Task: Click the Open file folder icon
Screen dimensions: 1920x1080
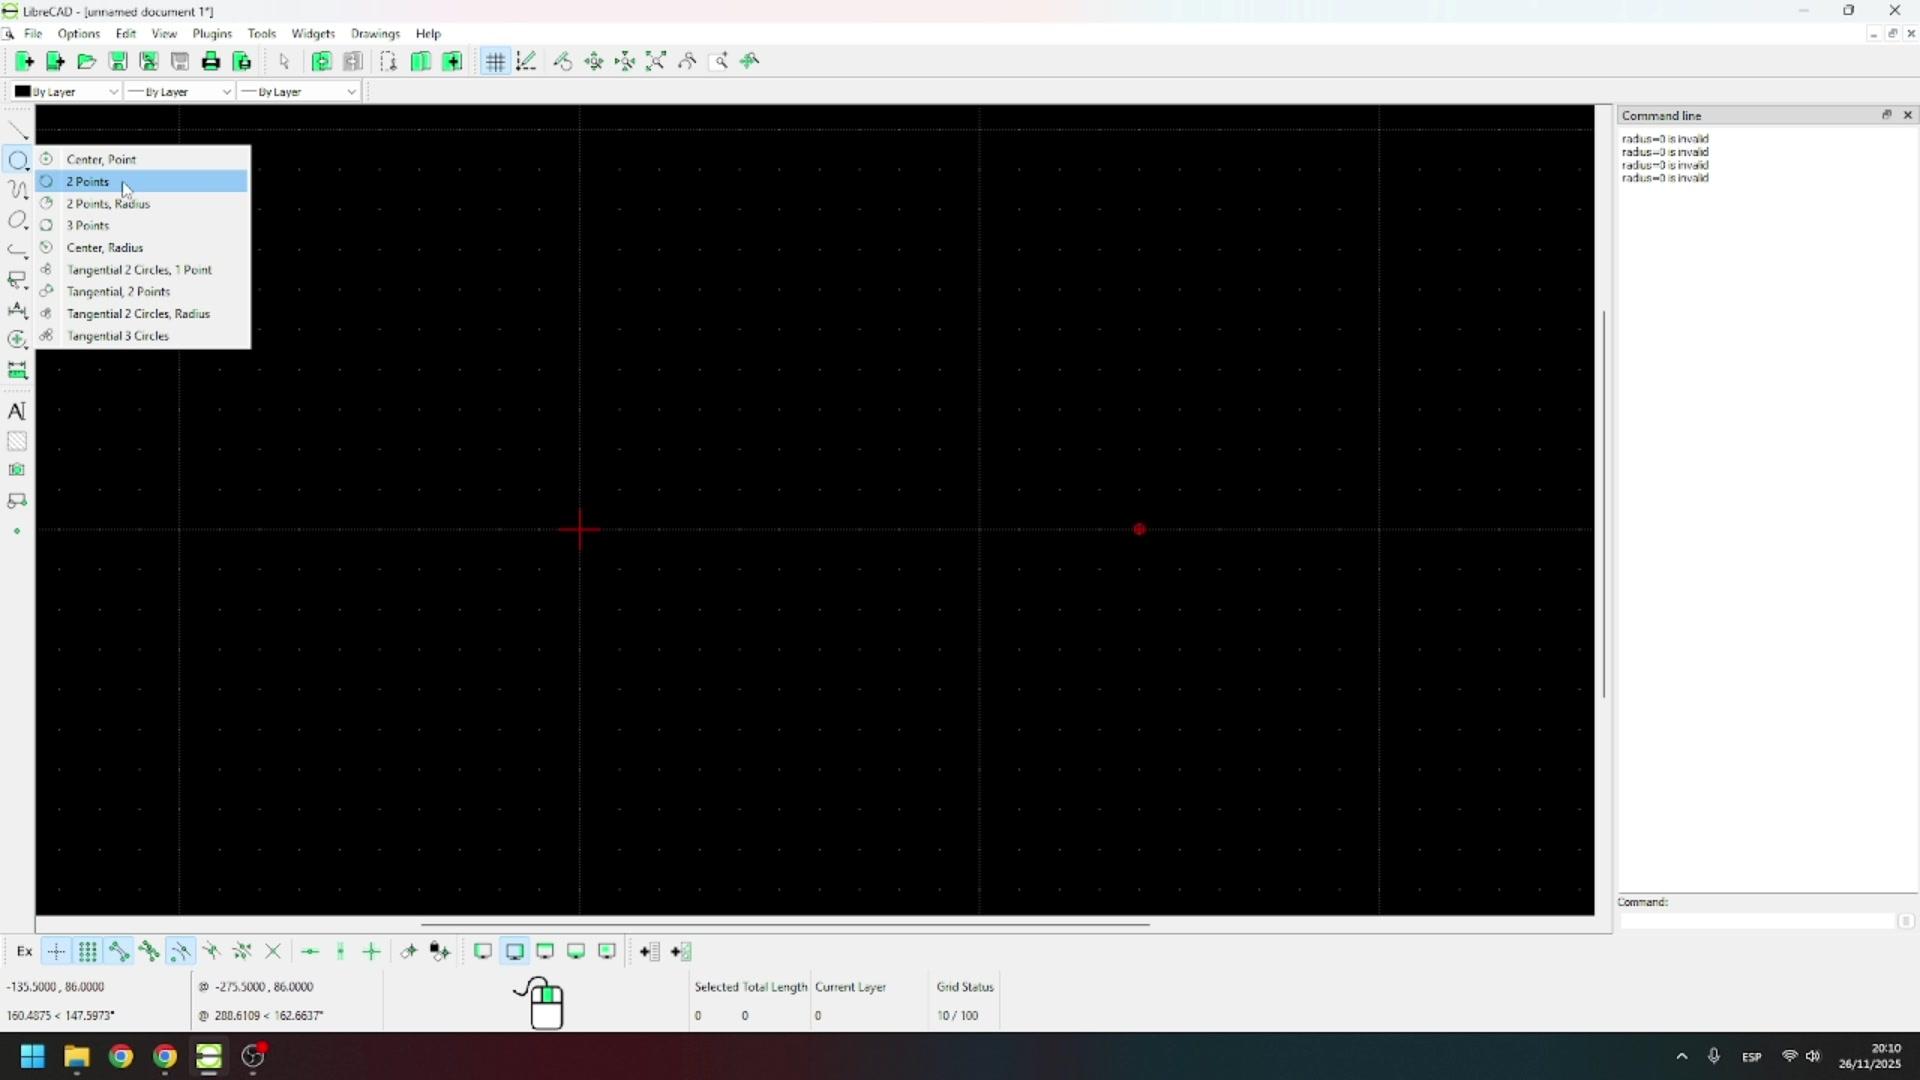Action: 86,62
